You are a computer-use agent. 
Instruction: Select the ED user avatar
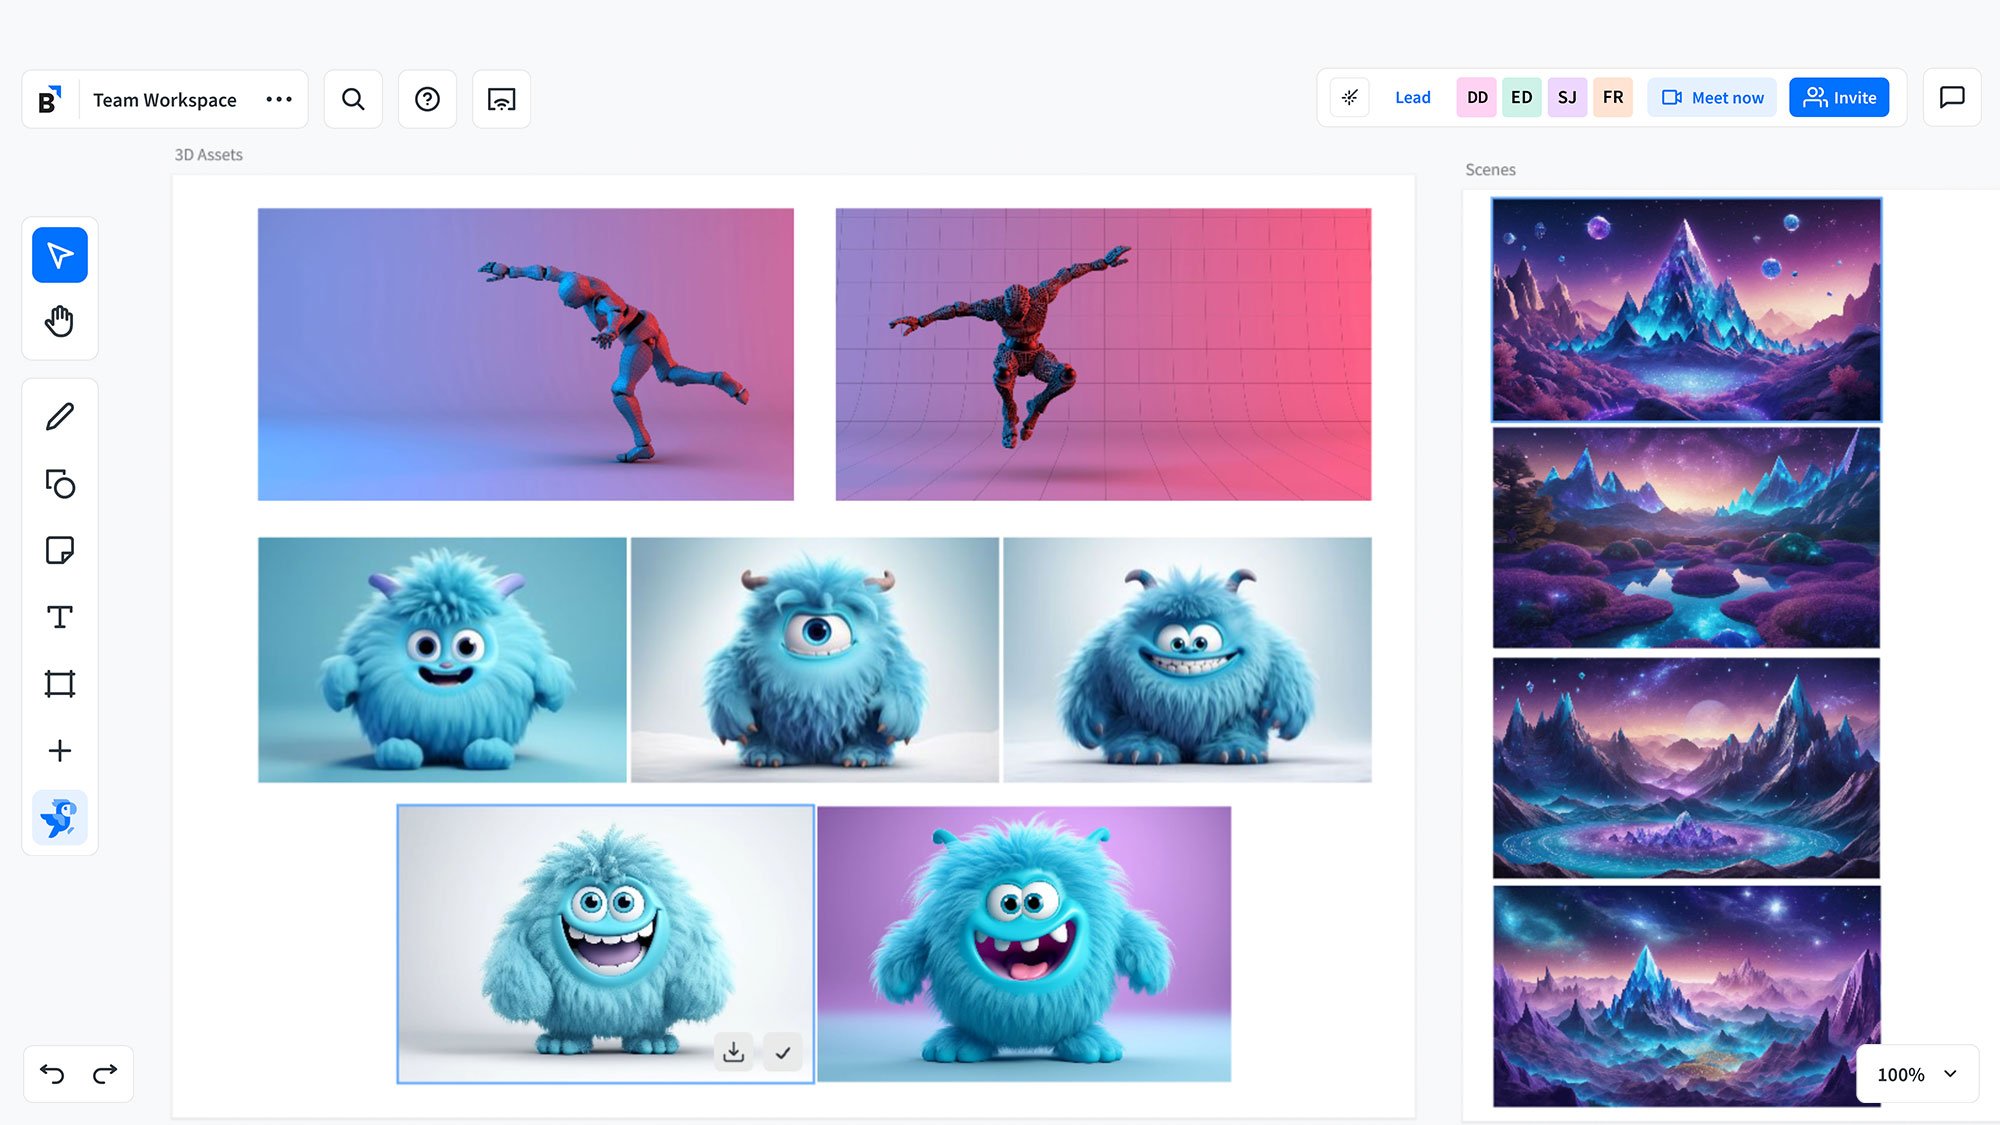click(x=1522, y=97)
